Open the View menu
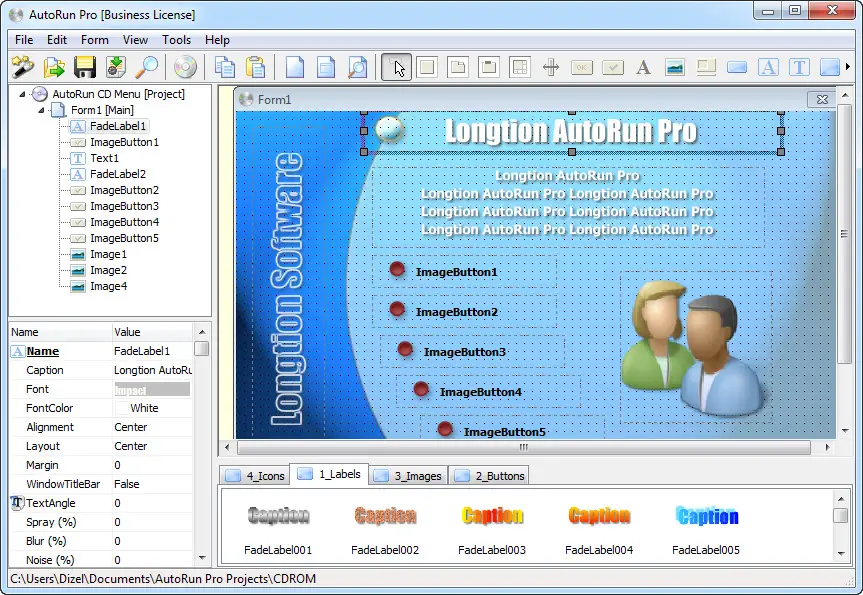Image resolution: width=863 pixels, height=595 pixels. (x=135, y=40)
